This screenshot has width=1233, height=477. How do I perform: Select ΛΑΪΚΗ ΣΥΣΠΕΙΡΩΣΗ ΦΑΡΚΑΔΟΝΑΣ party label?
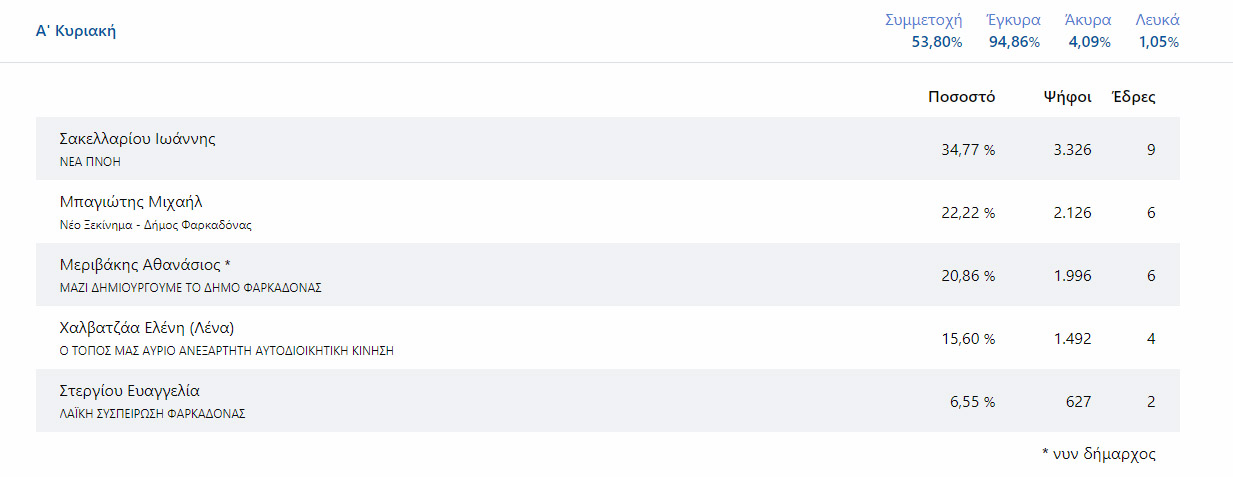pos(152,413)
